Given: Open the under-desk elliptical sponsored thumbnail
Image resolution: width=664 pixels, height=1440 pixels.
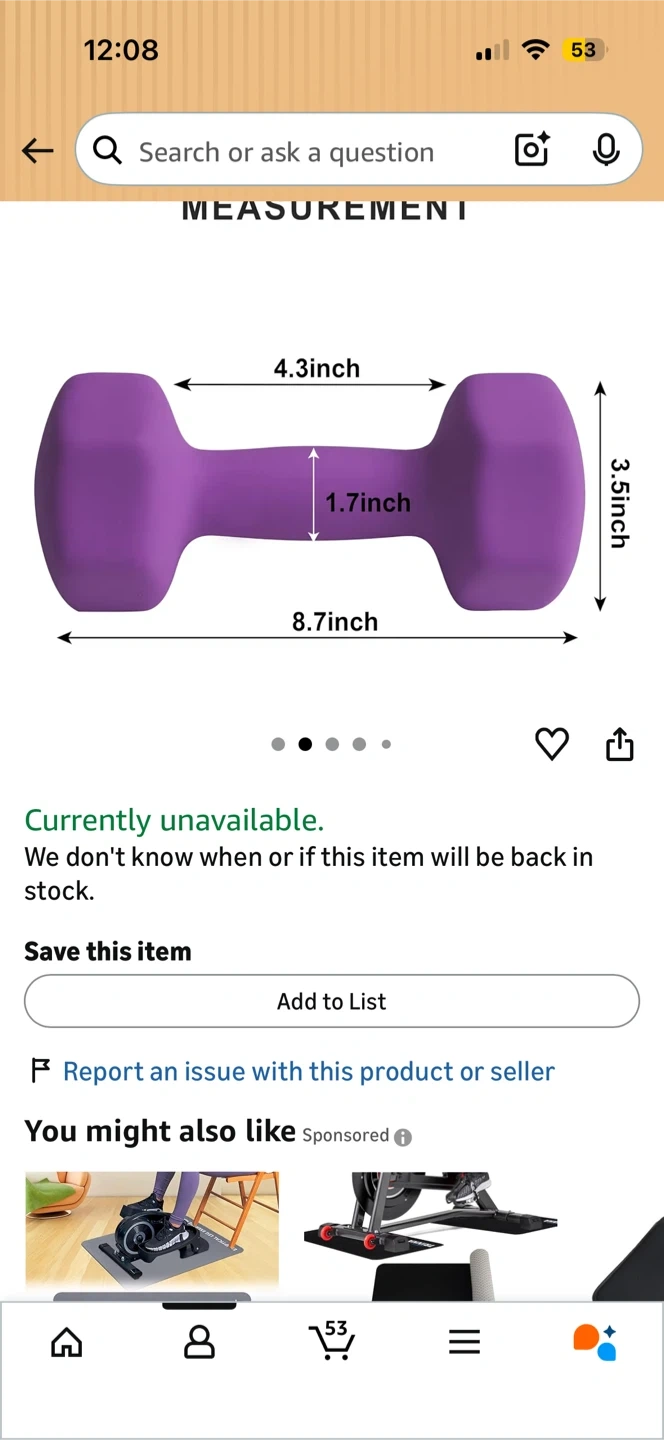Looking at the screenshot, I should (x=152, y=1232).
